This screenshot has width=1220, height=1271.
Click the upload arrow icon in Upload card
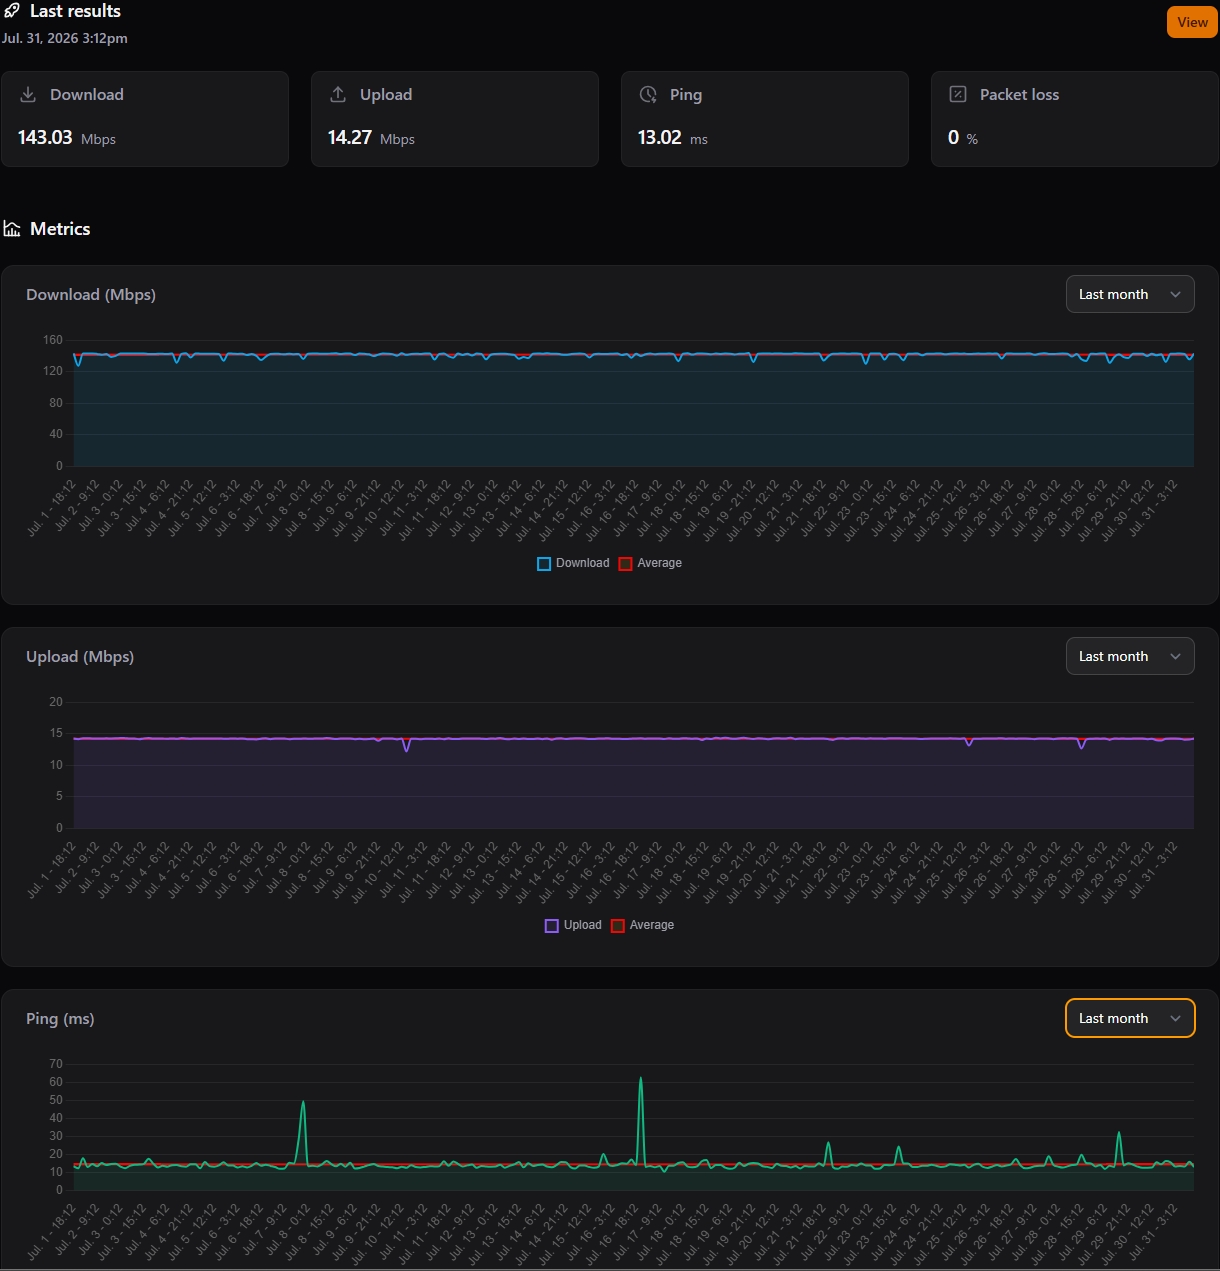click(x=338, y=94)
